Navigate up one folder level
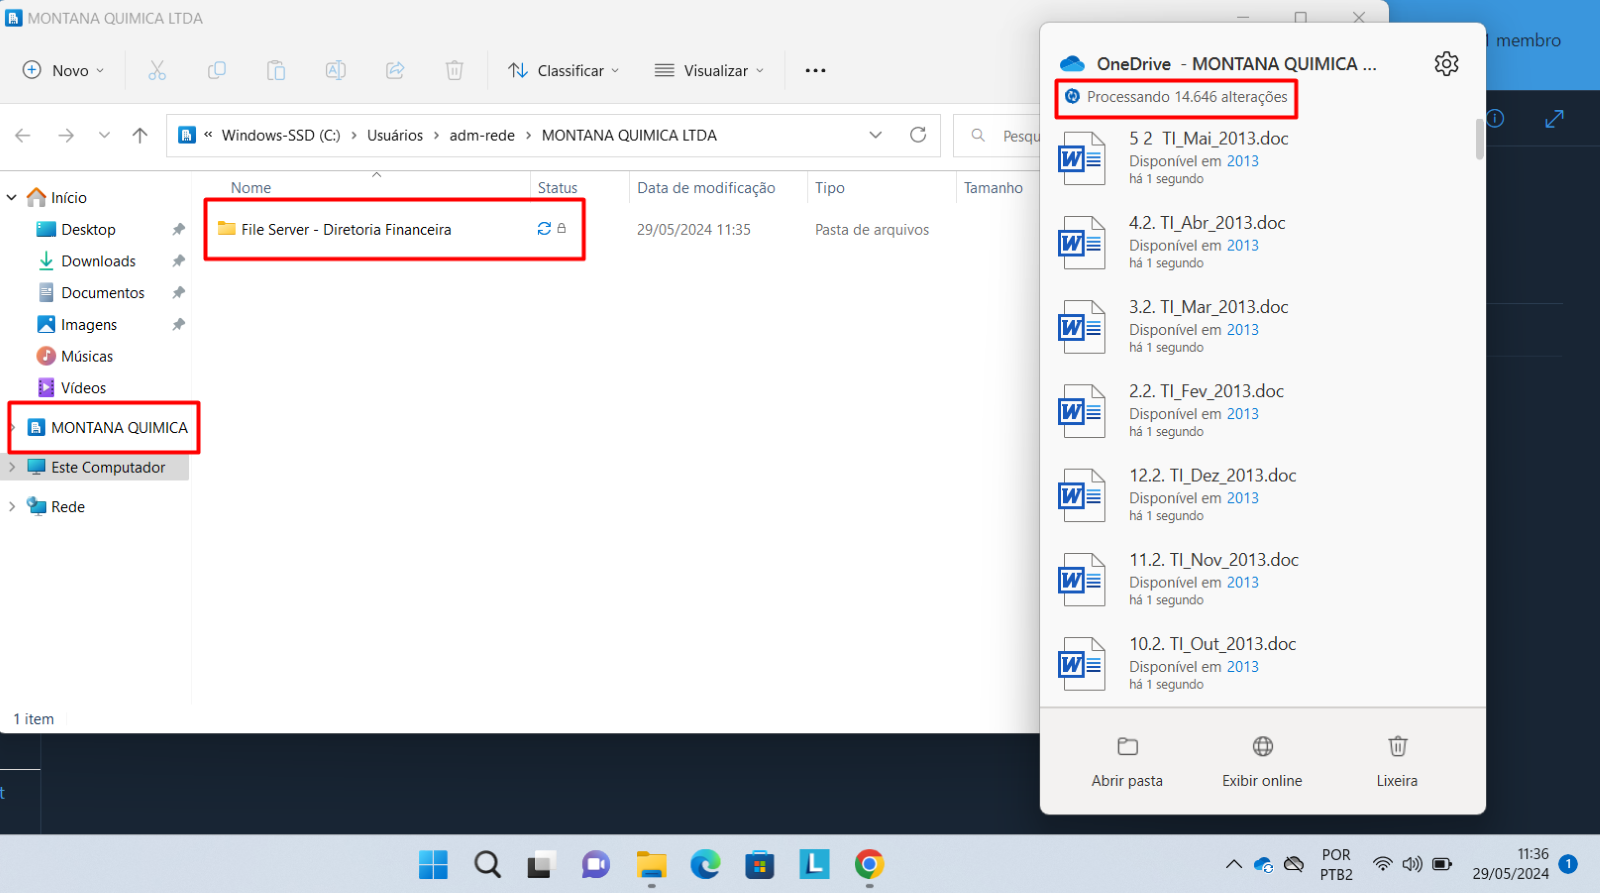This screenshot has height=893, width=1600. click(x=140, y=135)
